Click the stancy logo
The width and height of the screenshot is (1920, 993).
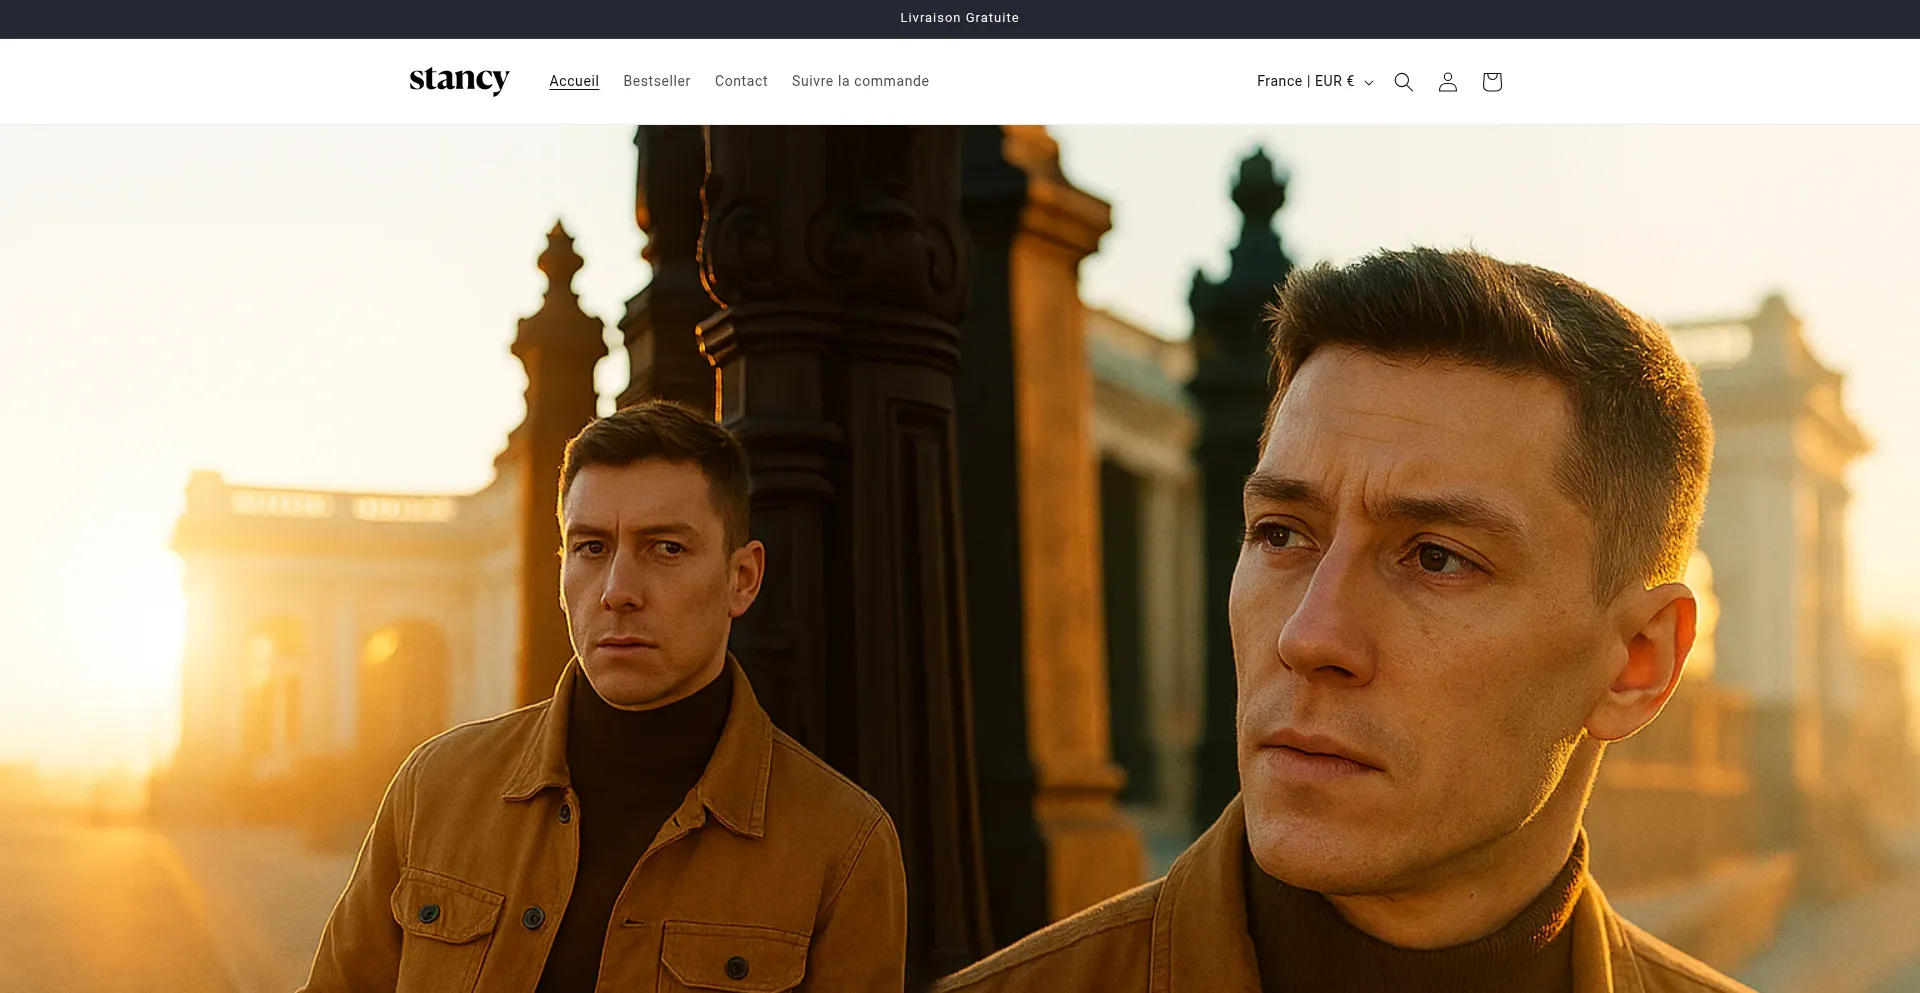click(459, 80)
